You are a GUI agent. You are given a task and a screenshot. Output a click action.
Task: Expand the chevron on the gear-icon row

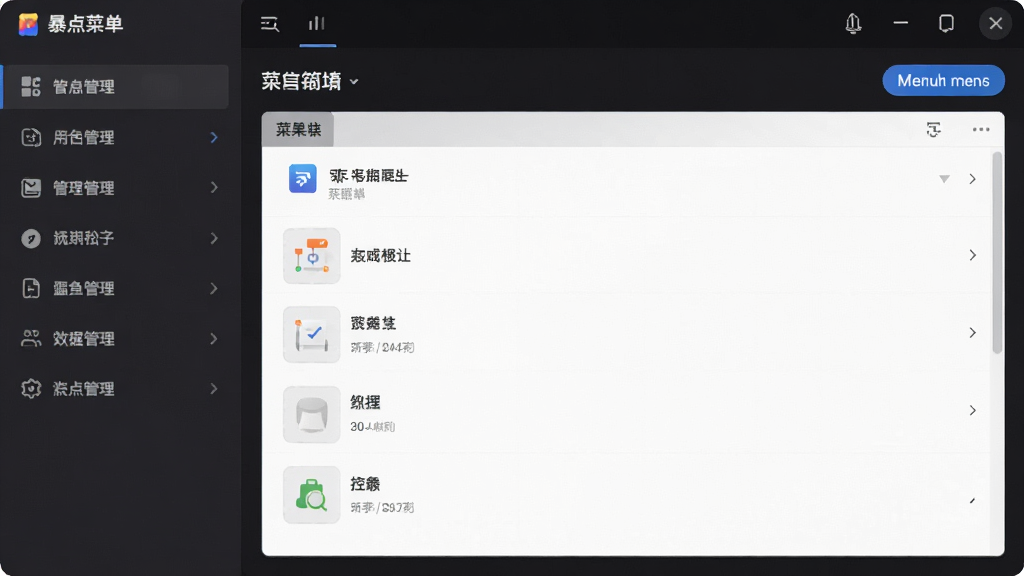pos(214,389)
